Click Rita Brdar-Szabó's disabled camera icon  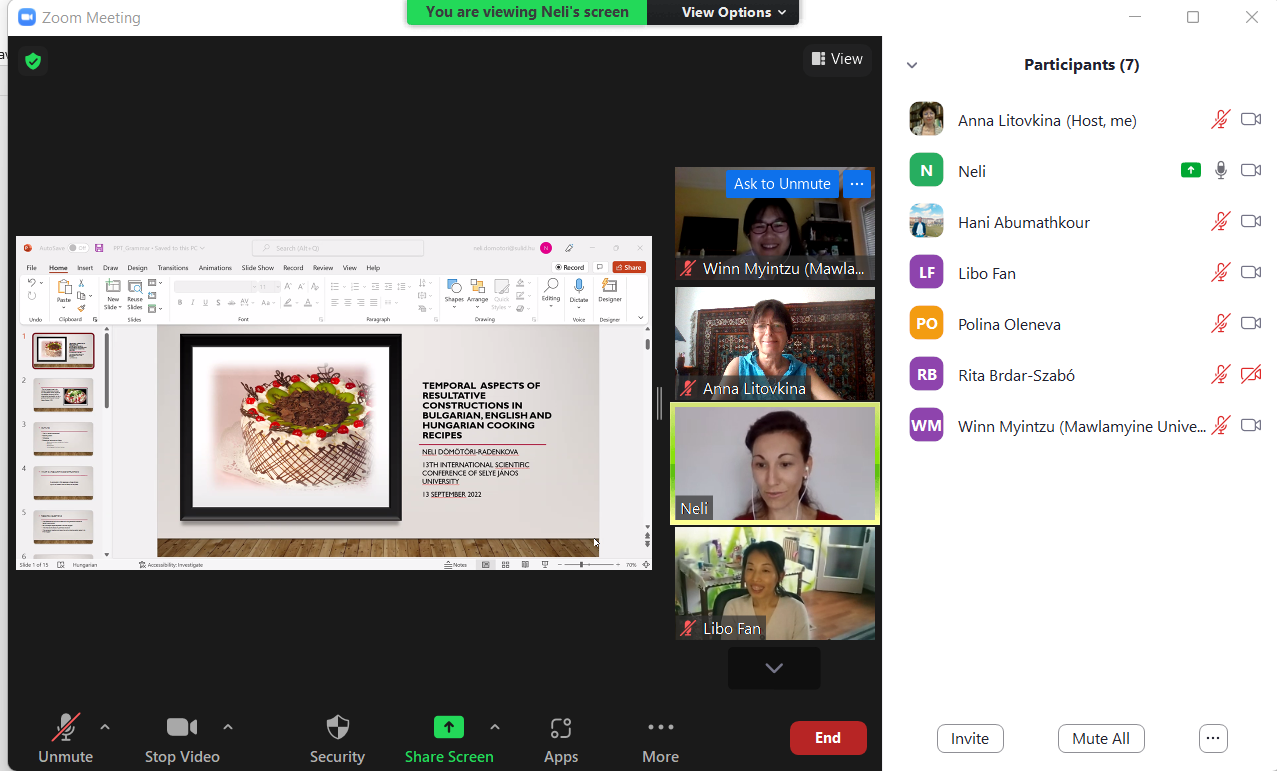point(1250,375)
